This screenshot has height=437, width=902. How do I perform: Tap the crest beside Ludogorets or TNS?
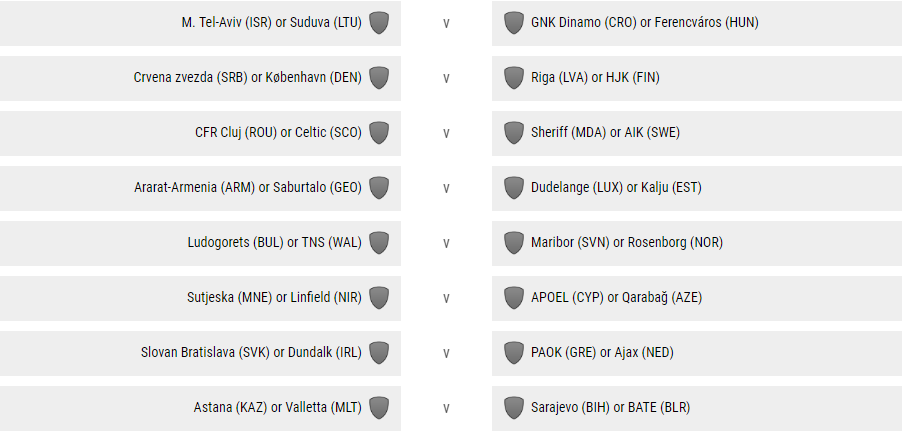point(379,243)
